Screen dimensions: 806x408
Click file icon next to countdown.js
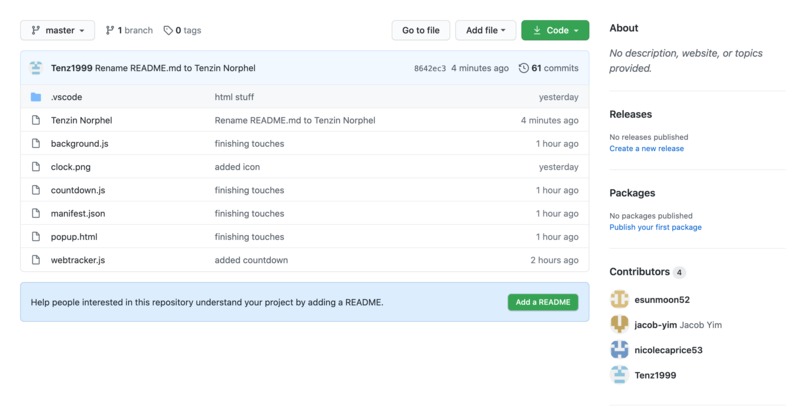tap(35, 190)
